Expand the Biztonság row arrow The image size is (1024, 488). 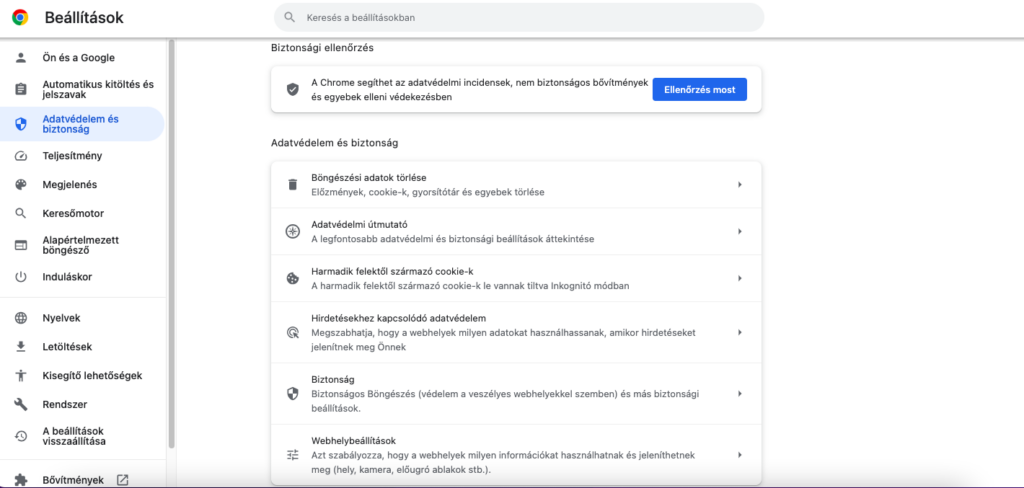point(740,393)
